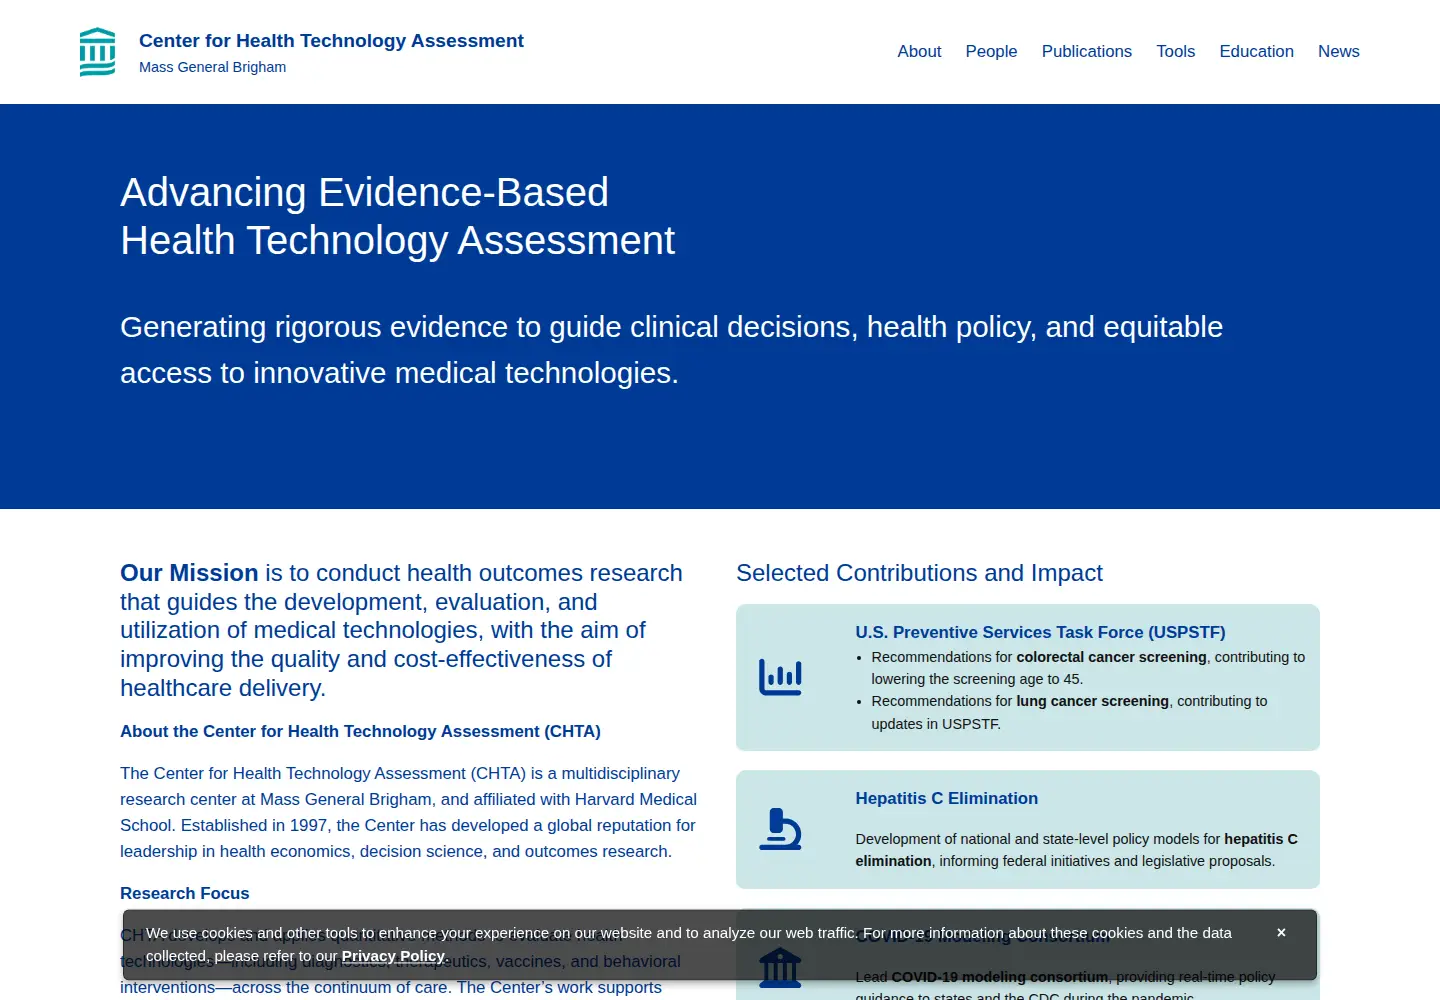Dismiss the cookie notice banner
Image resolution: width=1440 pixels, height=1000 pixels.
point(1281,932)
